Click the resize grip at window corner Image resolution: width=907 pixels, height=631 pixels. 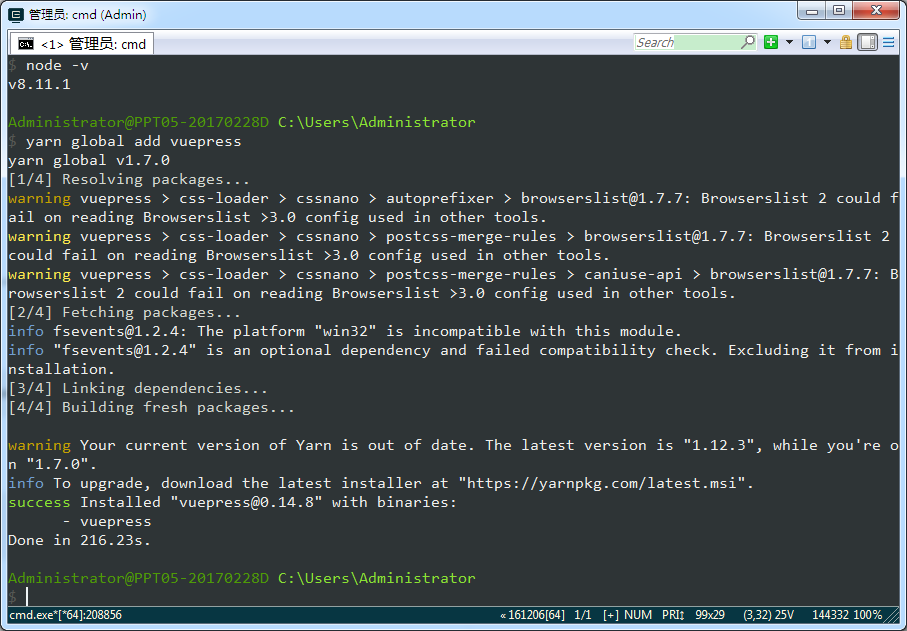[x=893, y=616]
